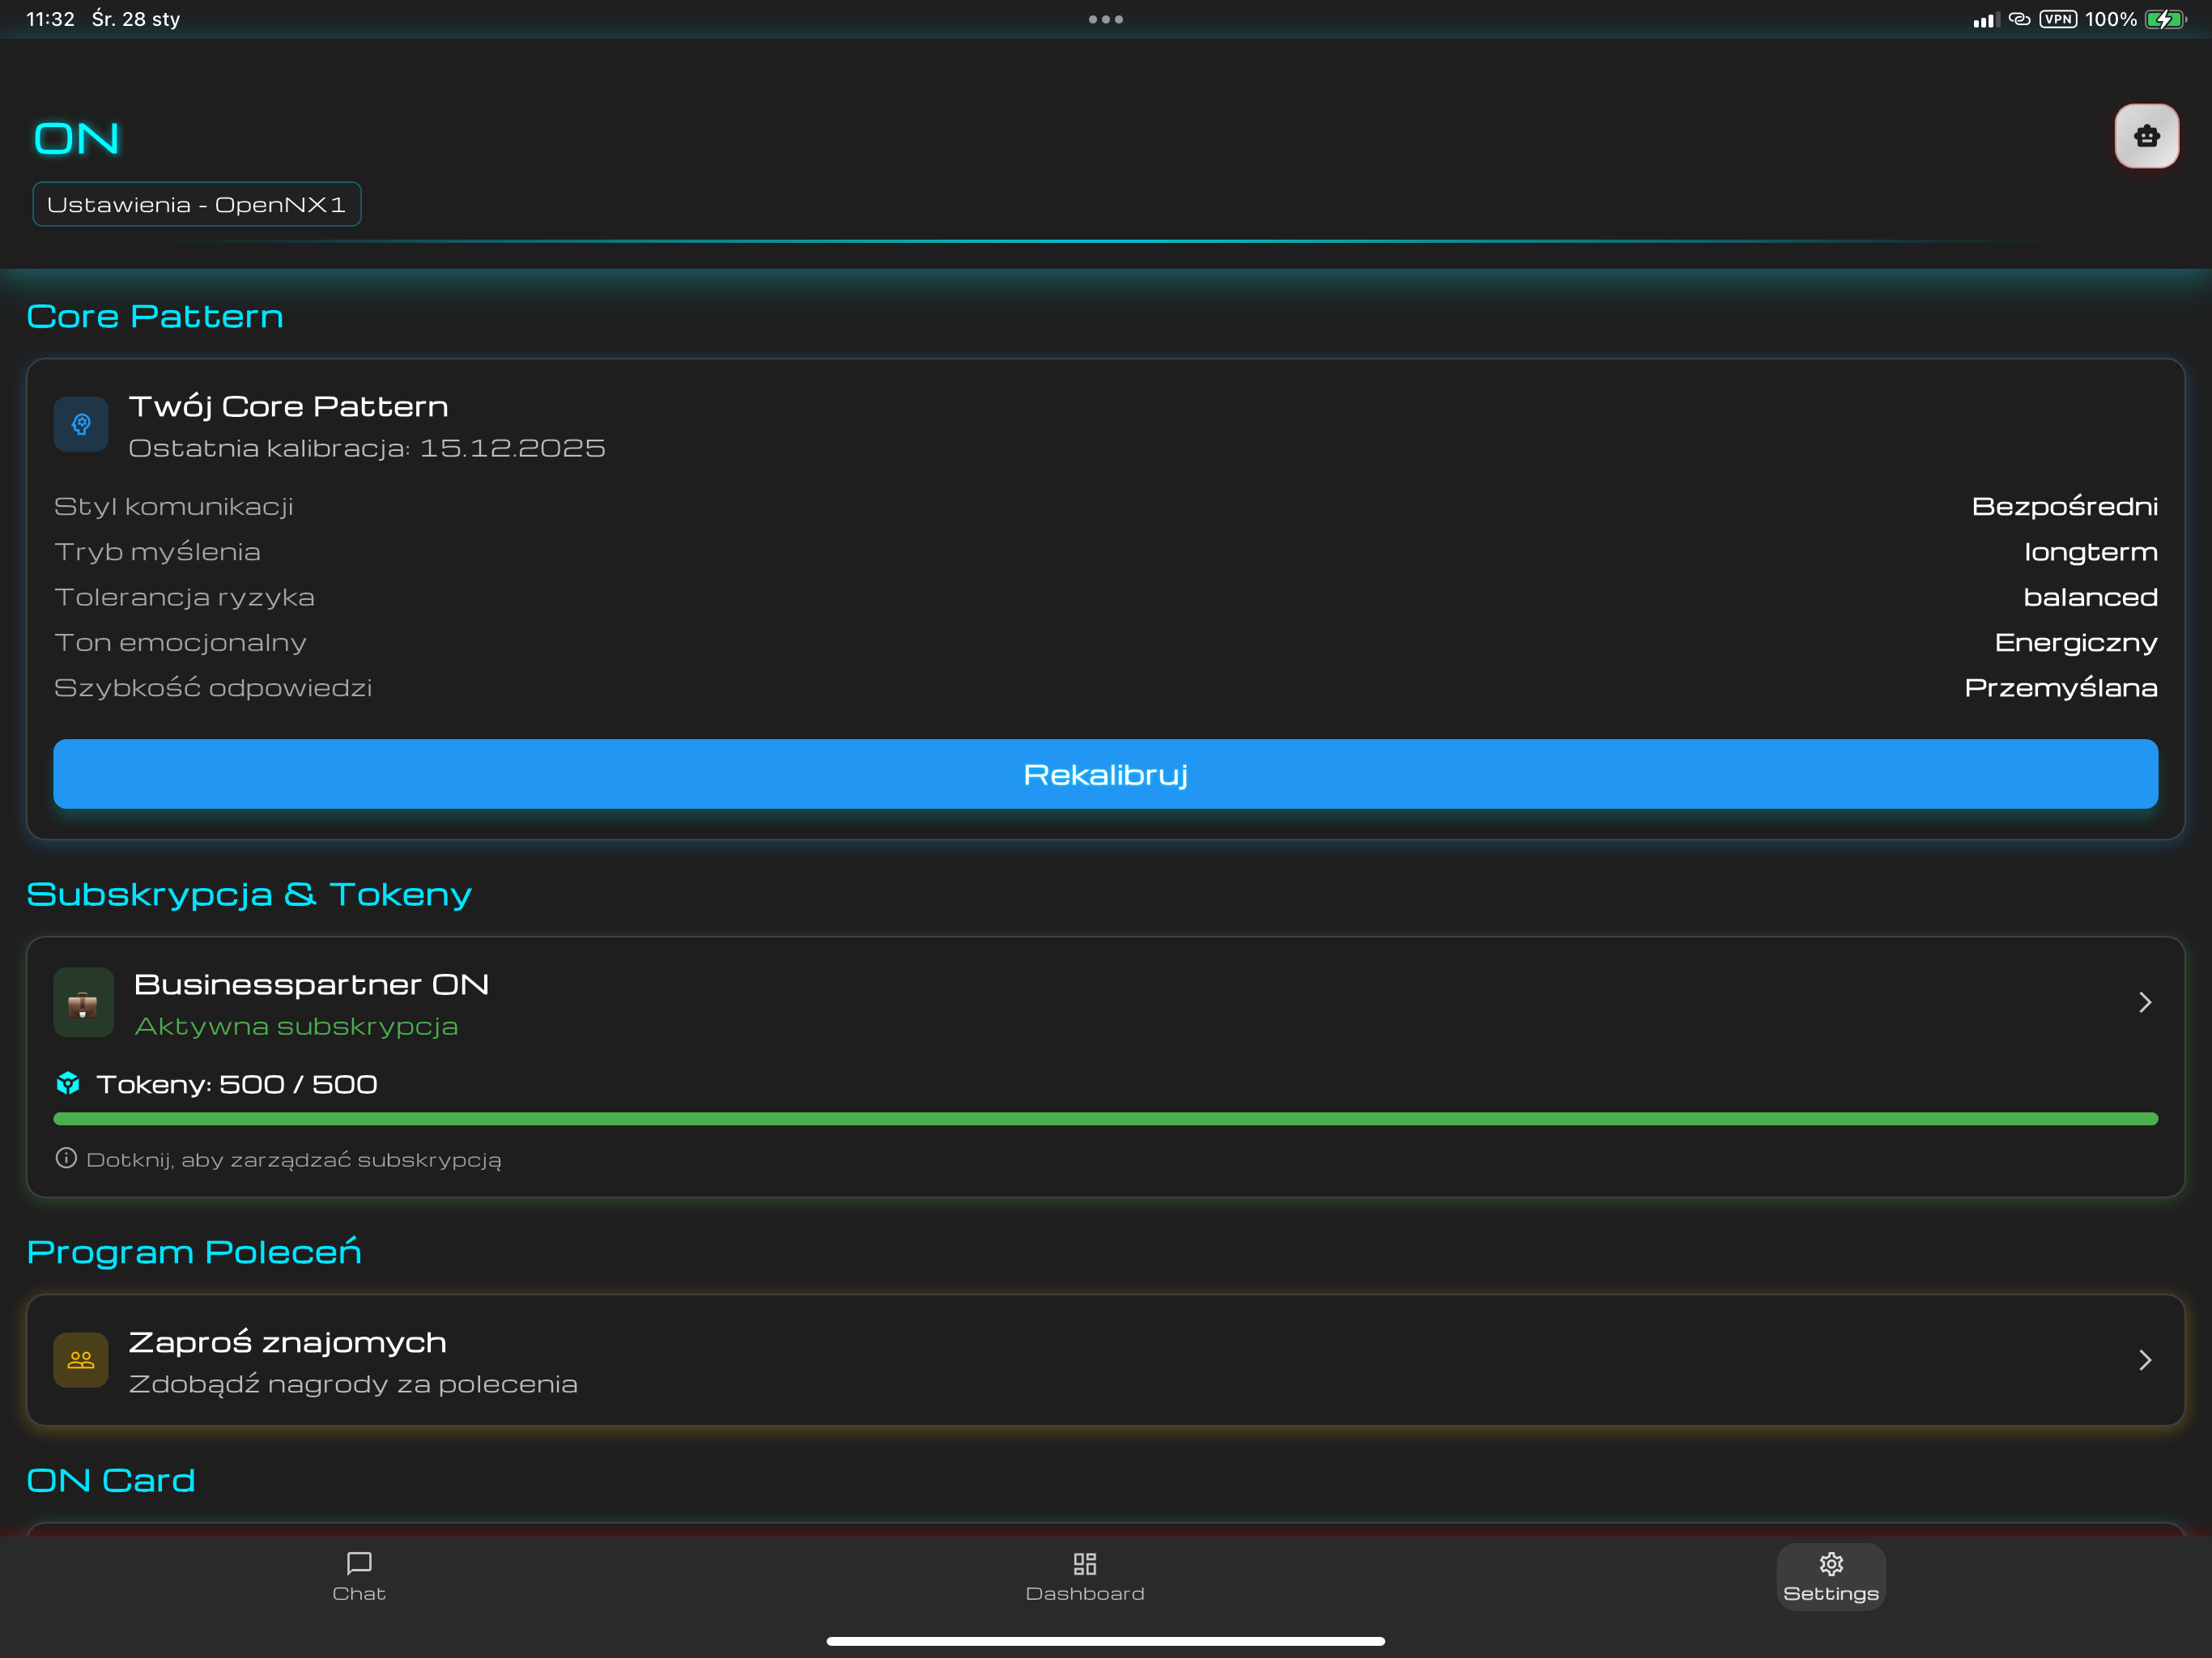
Task: Click the yellow invite friends icon
Action: pyautogui.click(x=81, y=1360)
